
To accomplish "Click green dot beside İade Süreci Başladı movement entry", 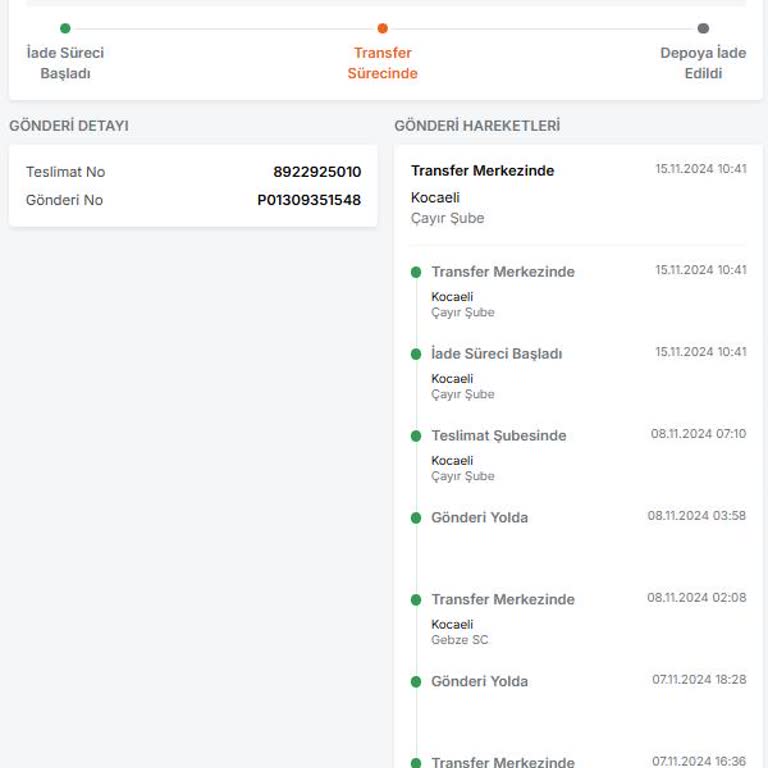I will pyautogui.click(x=416, y=354).
